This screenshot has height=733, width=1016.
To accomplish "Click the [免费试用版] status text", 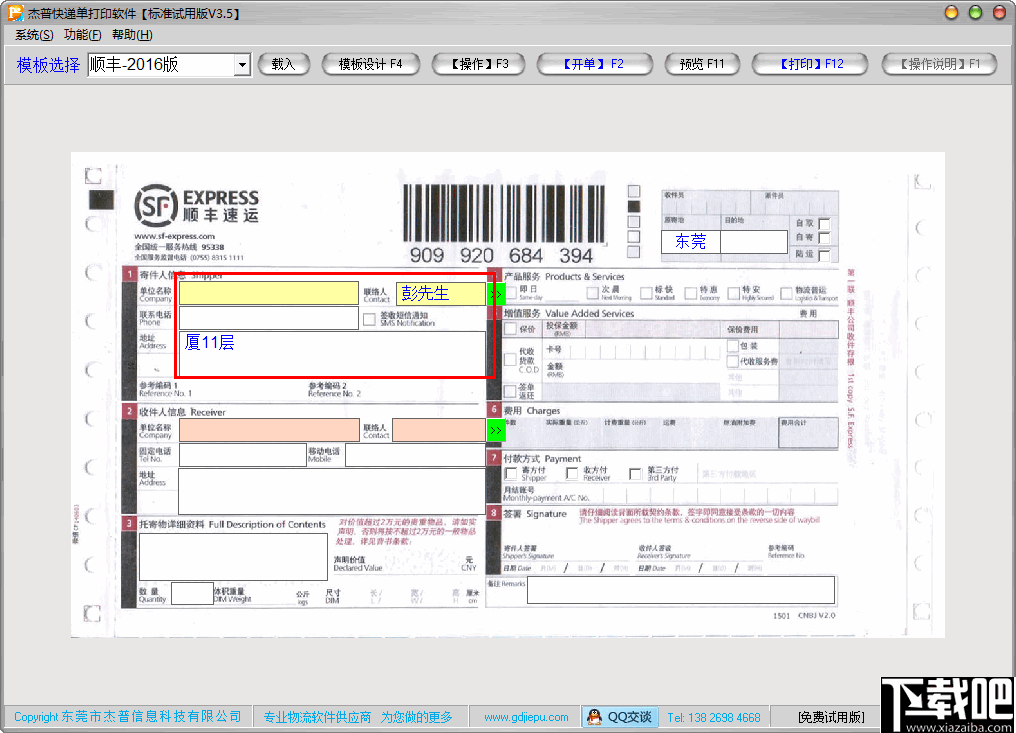I will tap(831, 717).
